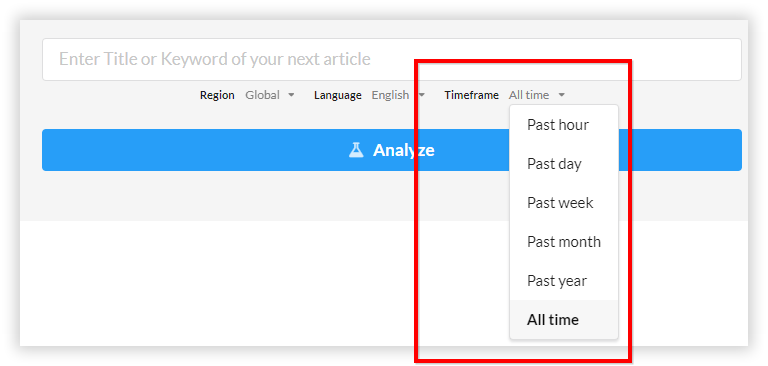Click the flask icon on the Analyze button
Screen dimensions: 768x366
356,150
